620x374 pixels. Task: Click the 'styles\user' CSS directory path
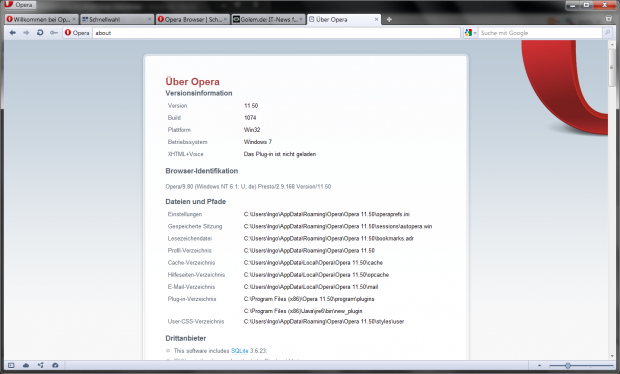[x=324, y=321]
